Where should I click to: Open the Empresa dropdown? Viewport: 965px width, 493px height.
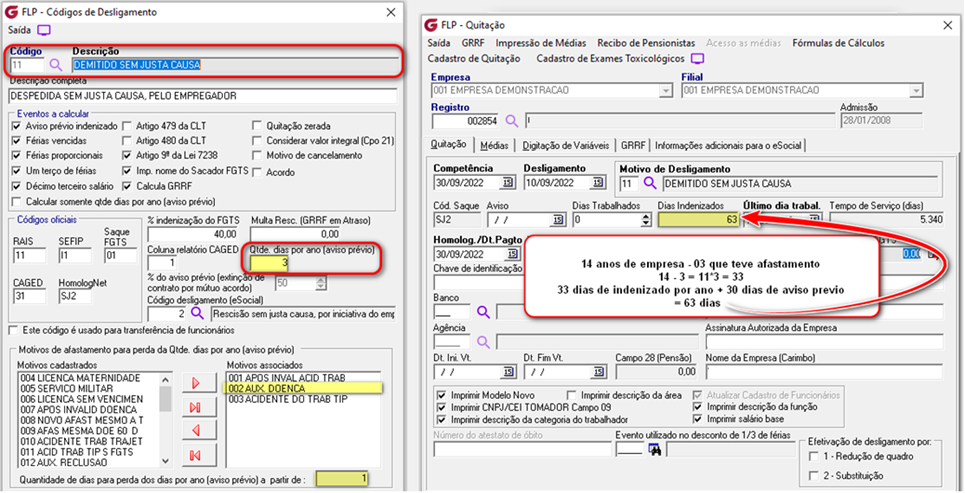pos(665,90)
